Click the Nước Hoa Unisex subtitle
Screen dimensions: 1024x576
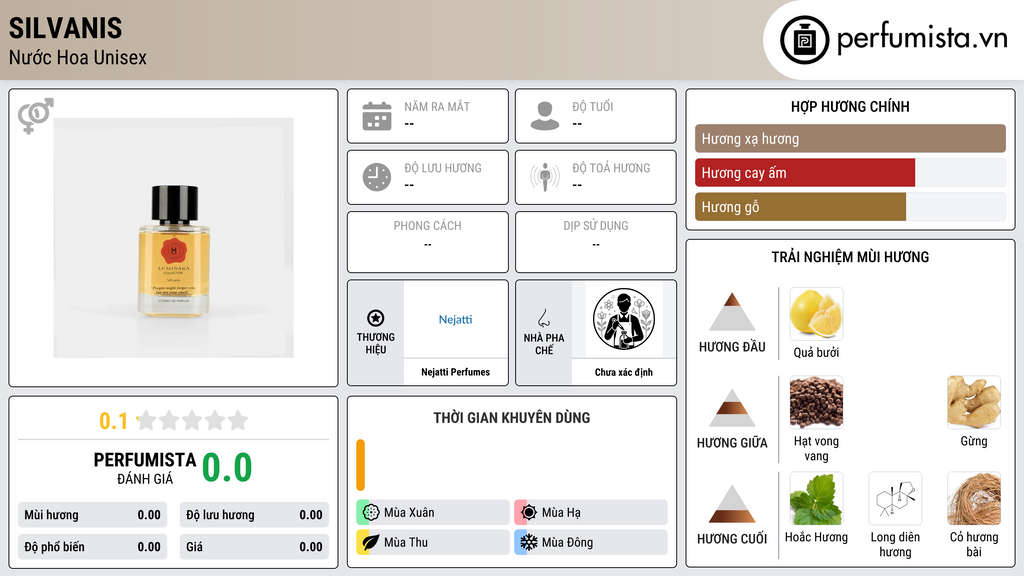78,58
